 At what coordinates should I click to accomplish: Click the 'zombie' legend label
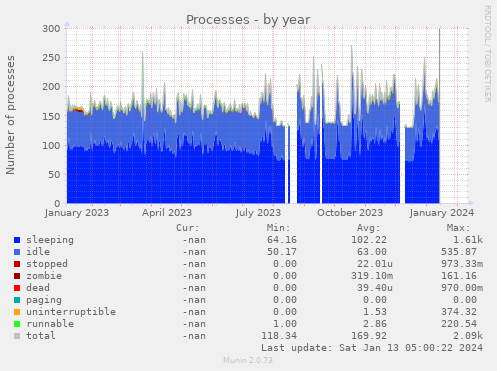[44, 276]
